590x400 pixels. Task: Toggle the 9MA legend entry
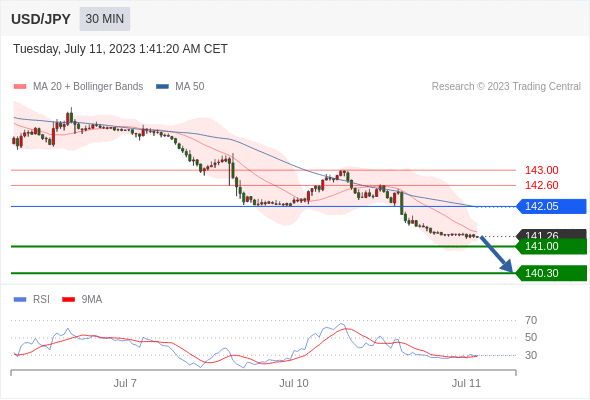pyautogui.click(x=82, y=300)
